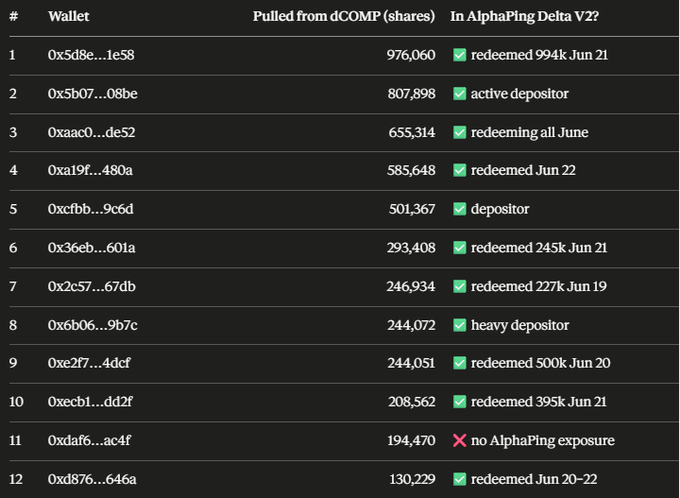Viewport: 680px width, 498px height.
Task: Click wallet address 0x6b06…9b7c
Action: point(93,325)
